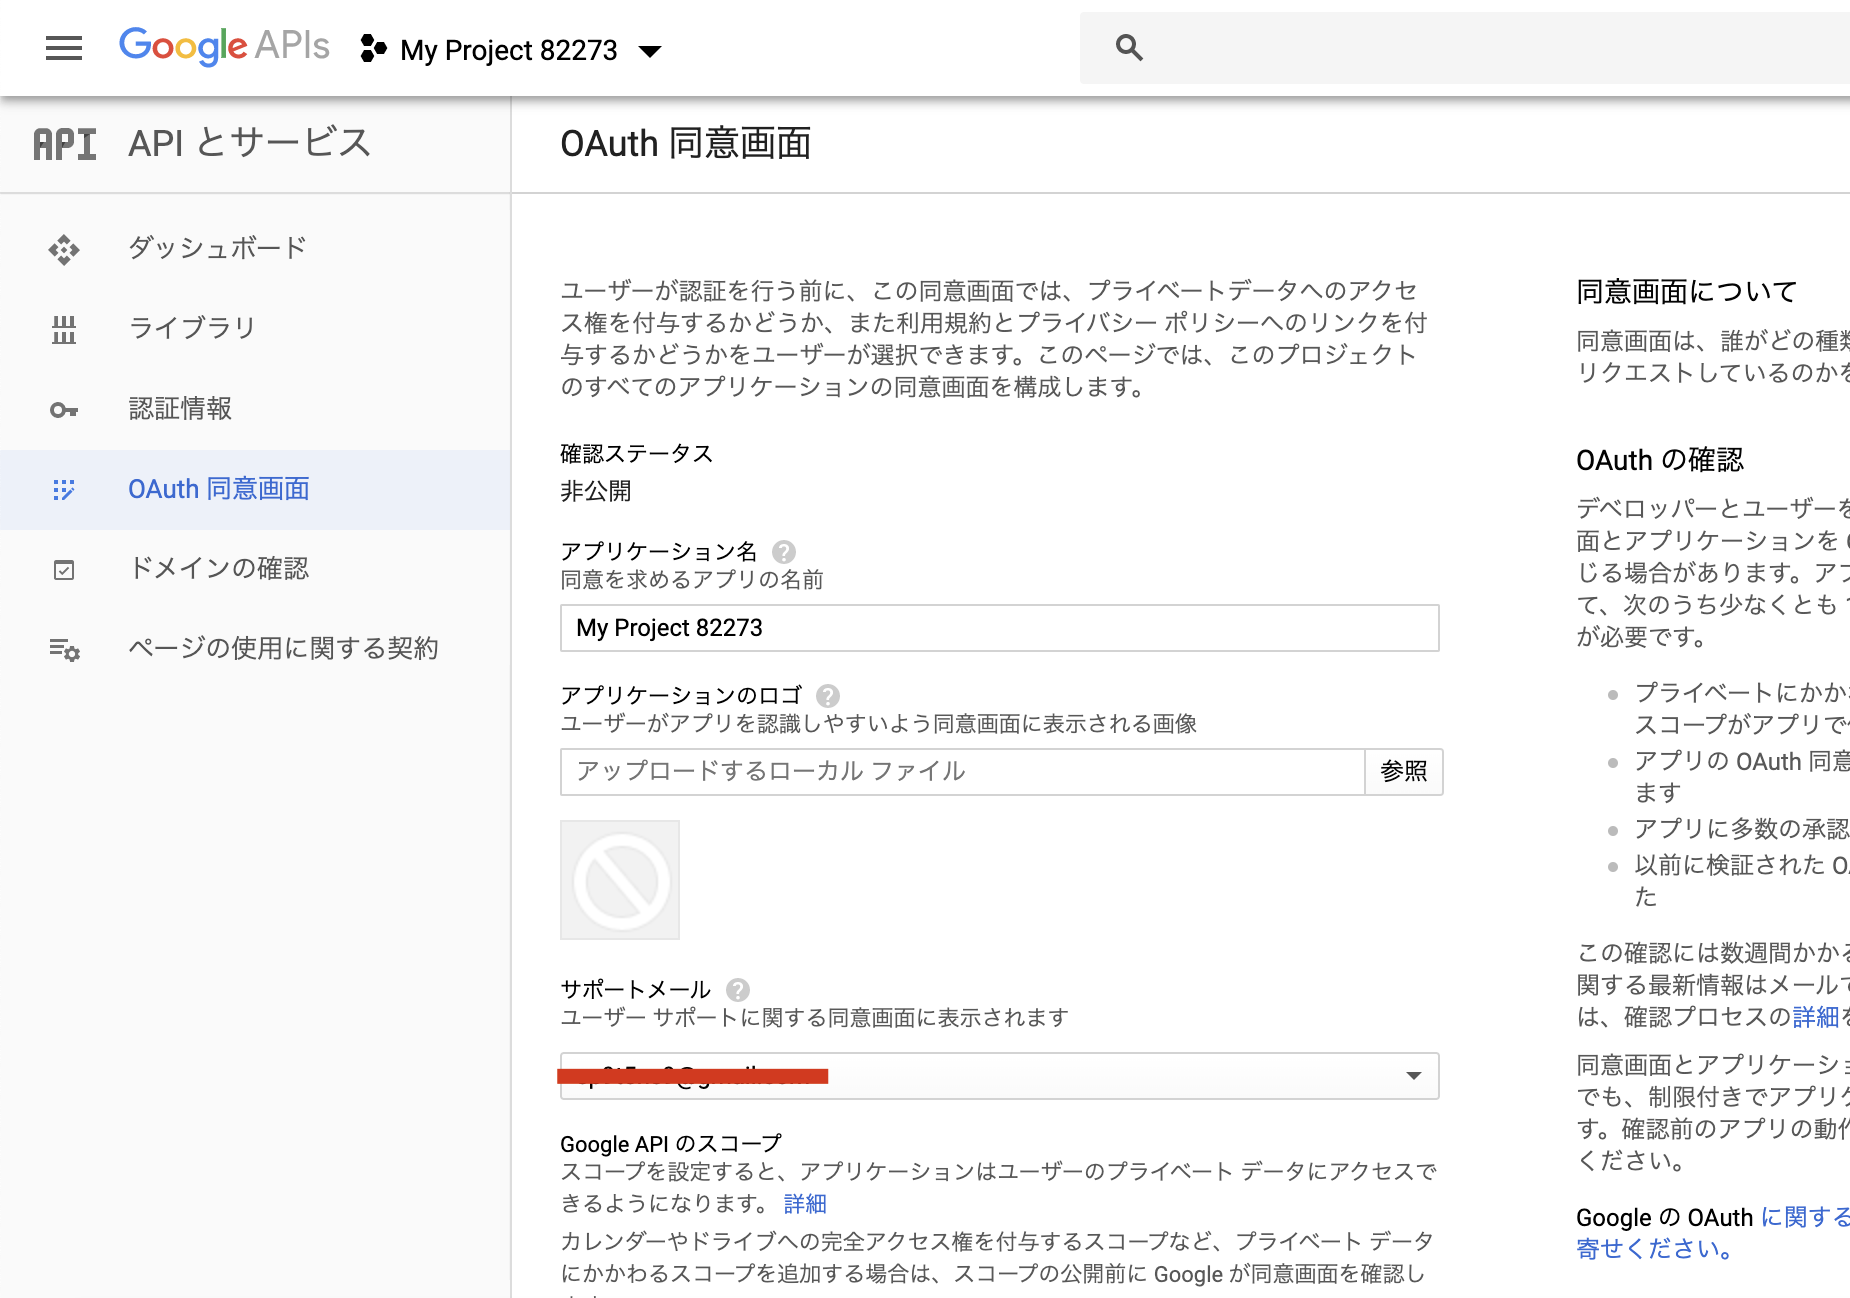The width and height of the screenshot is (1850, 1298).
Task: Select the ライブラリ sidebar icon
Action: click(63, 329)
